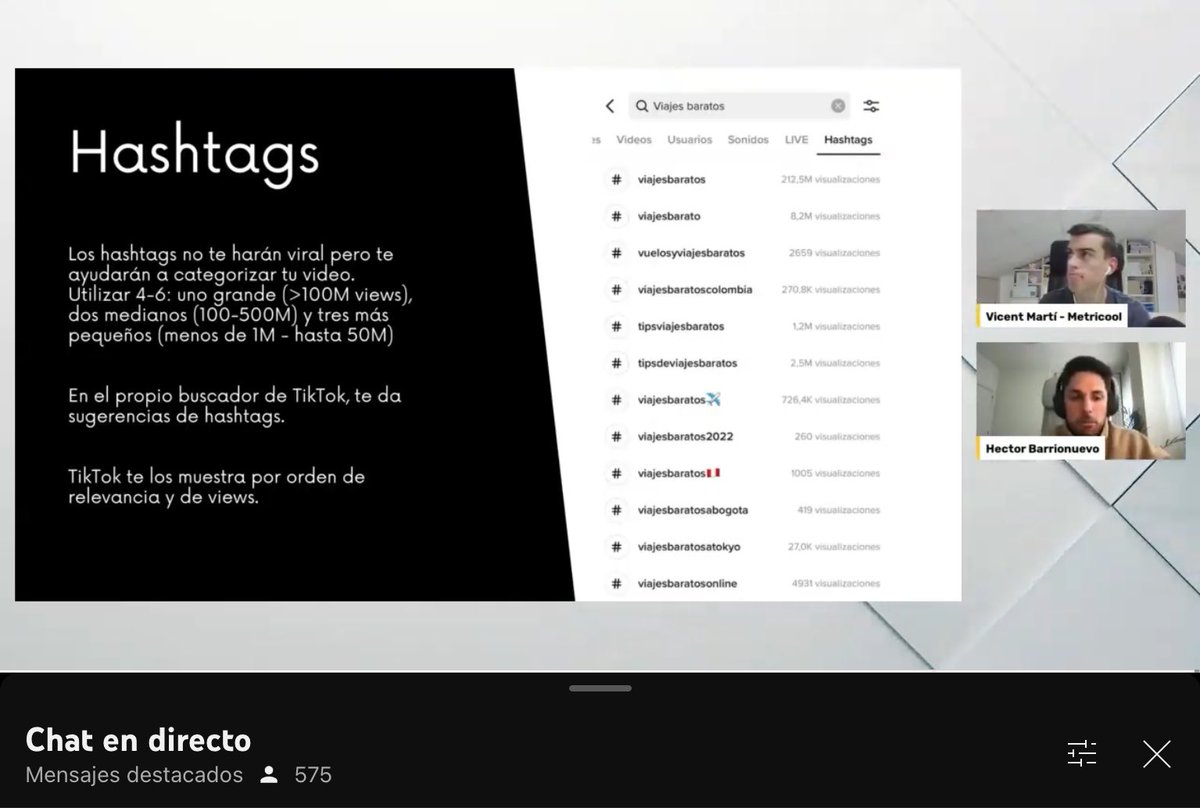Expand the chat panel using the grab handle
Screen dimensions: 1200x808
[600, 688]
